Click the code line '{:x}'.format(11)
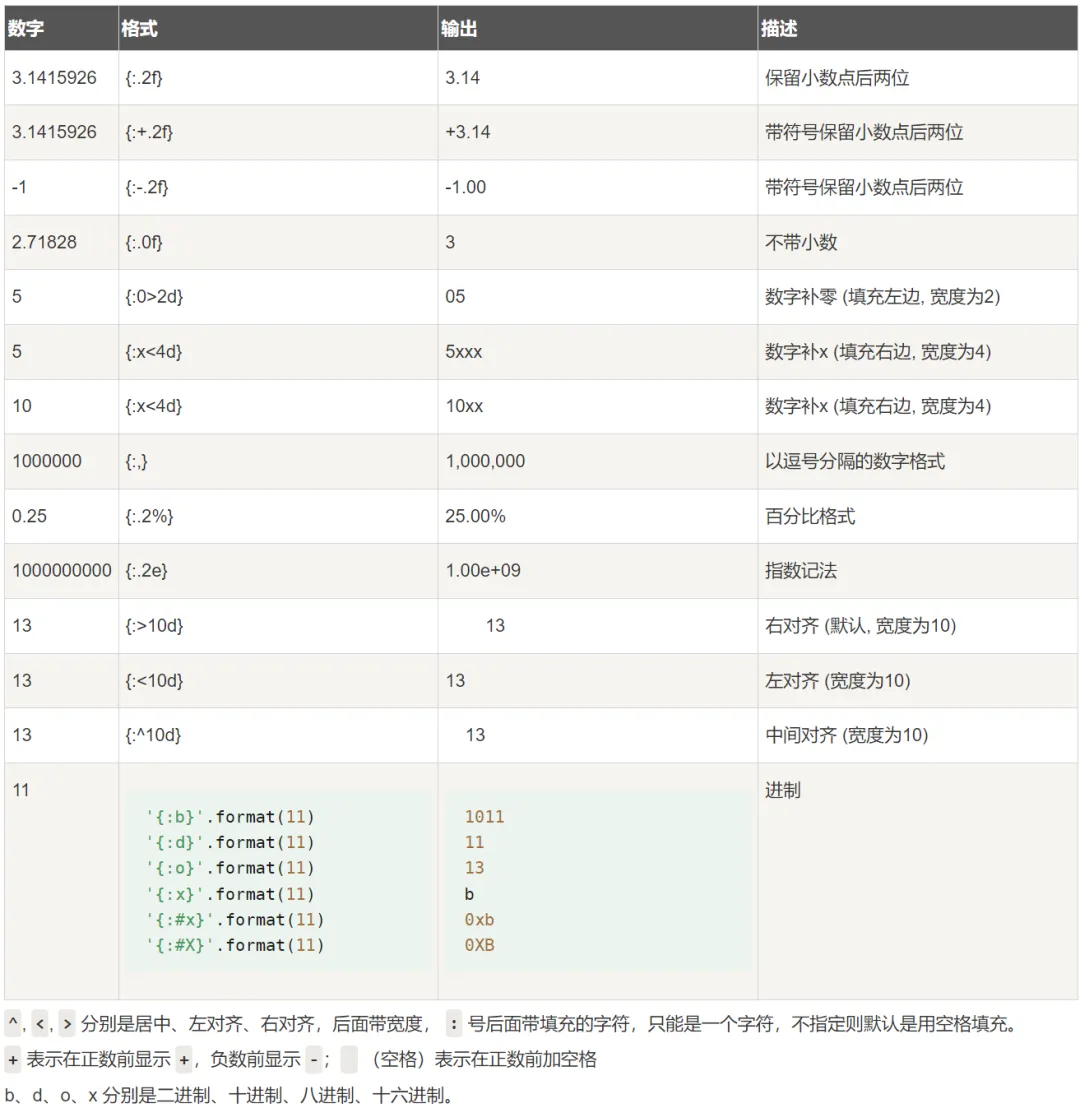 coord(230,895)
